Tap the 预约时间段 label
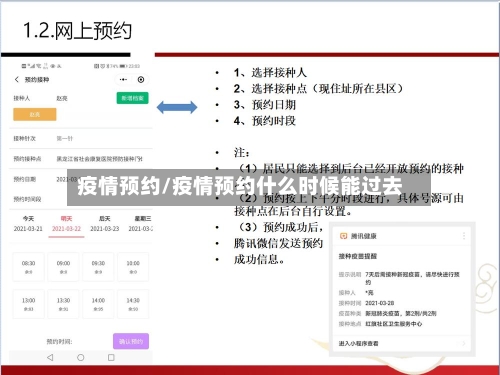Viewport: 500px width, 375px height. tap(27, 199)
